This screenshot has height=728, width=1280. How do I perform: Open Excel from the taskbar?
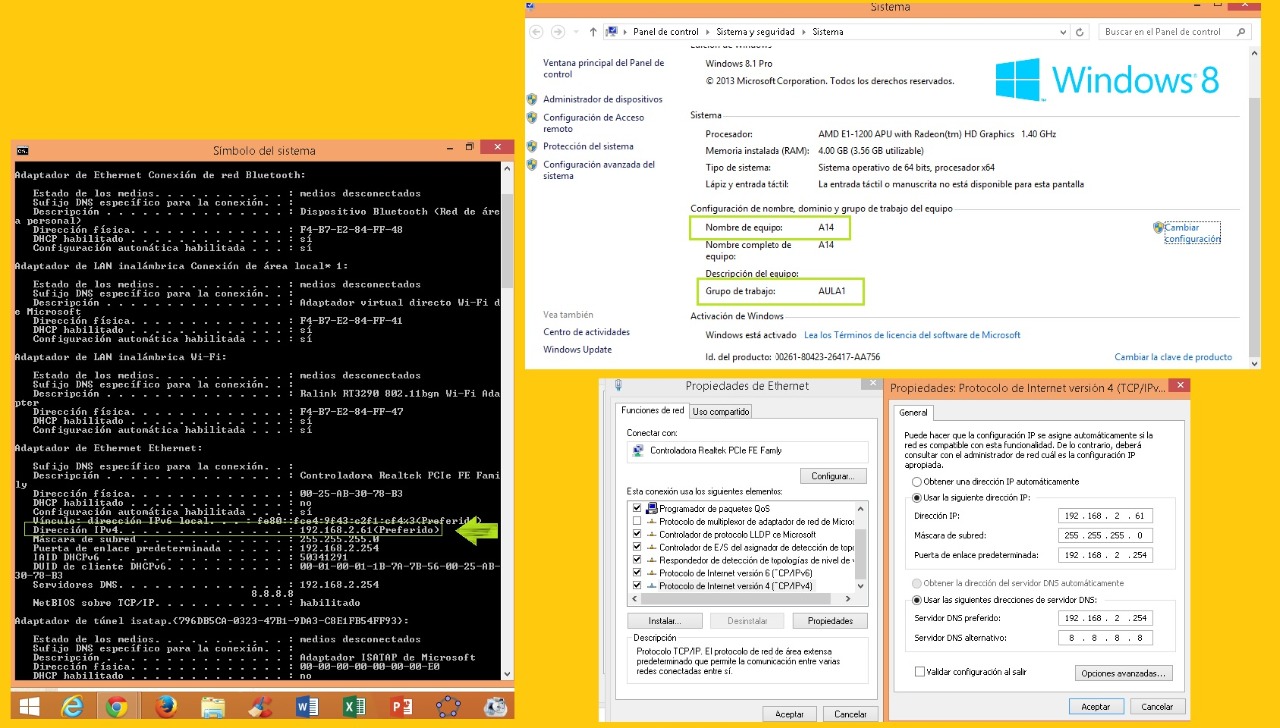(354, 706)
